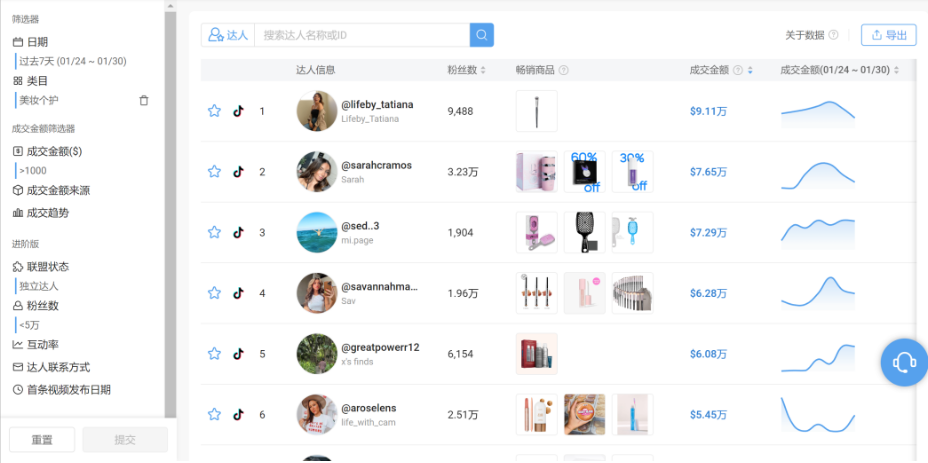Viewport: 928px width, 463px height.
Task: Expand the 成交金额来源 filter
Action: (x=57, y=191)
